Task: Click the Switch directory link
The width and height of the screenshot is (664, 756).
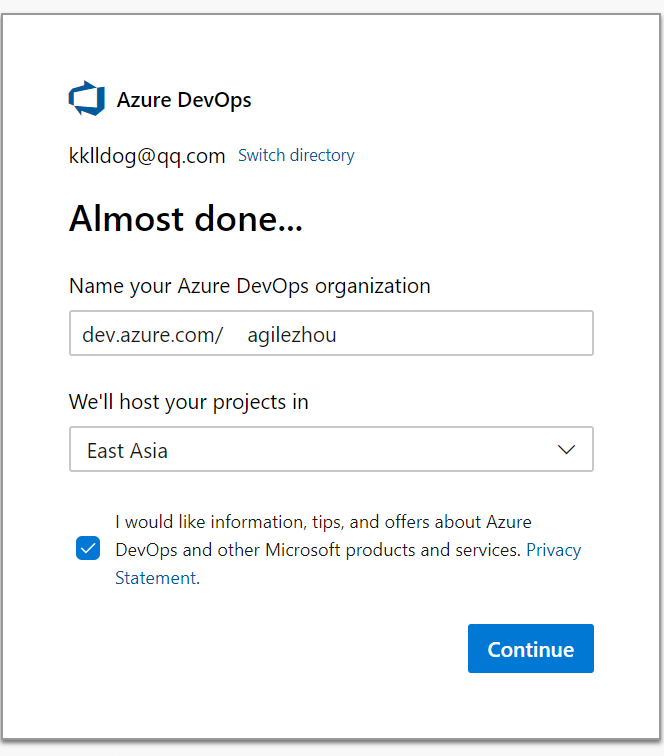Action: coord(296,155)
